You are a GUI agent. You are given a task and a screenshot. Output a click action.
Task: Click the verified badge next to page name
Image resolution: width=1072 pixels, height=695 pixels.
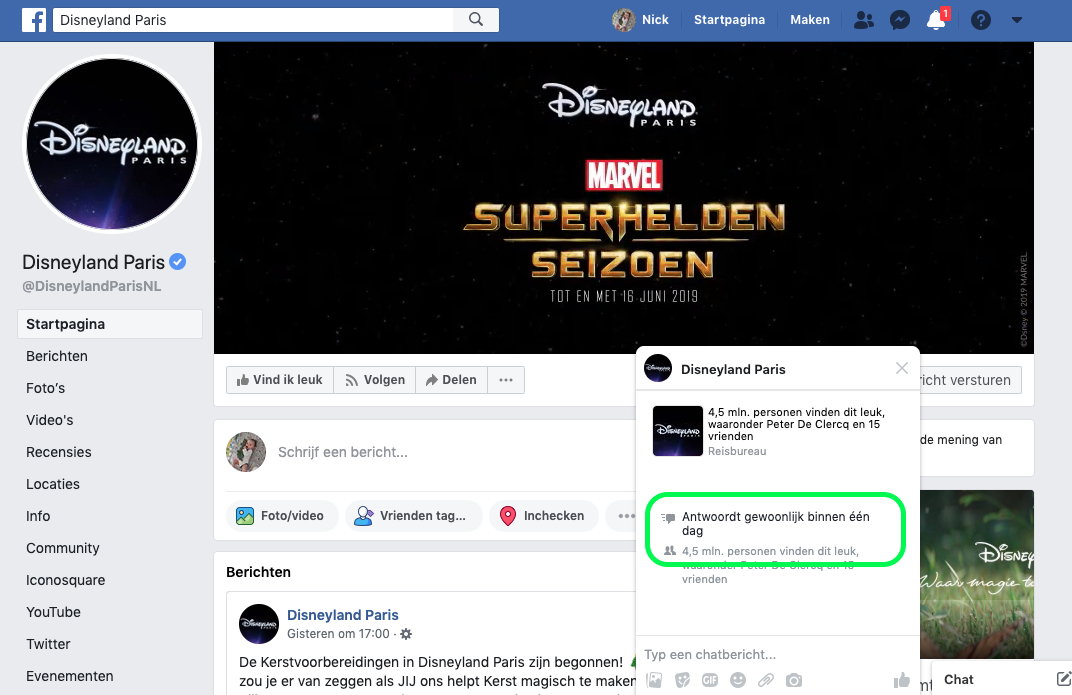tap(178, 262)
